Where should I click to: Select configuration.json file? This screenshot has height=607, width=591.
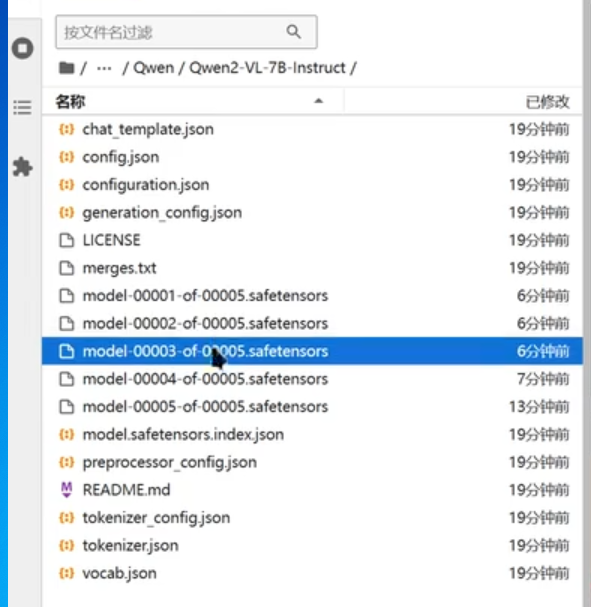(312, 185)
